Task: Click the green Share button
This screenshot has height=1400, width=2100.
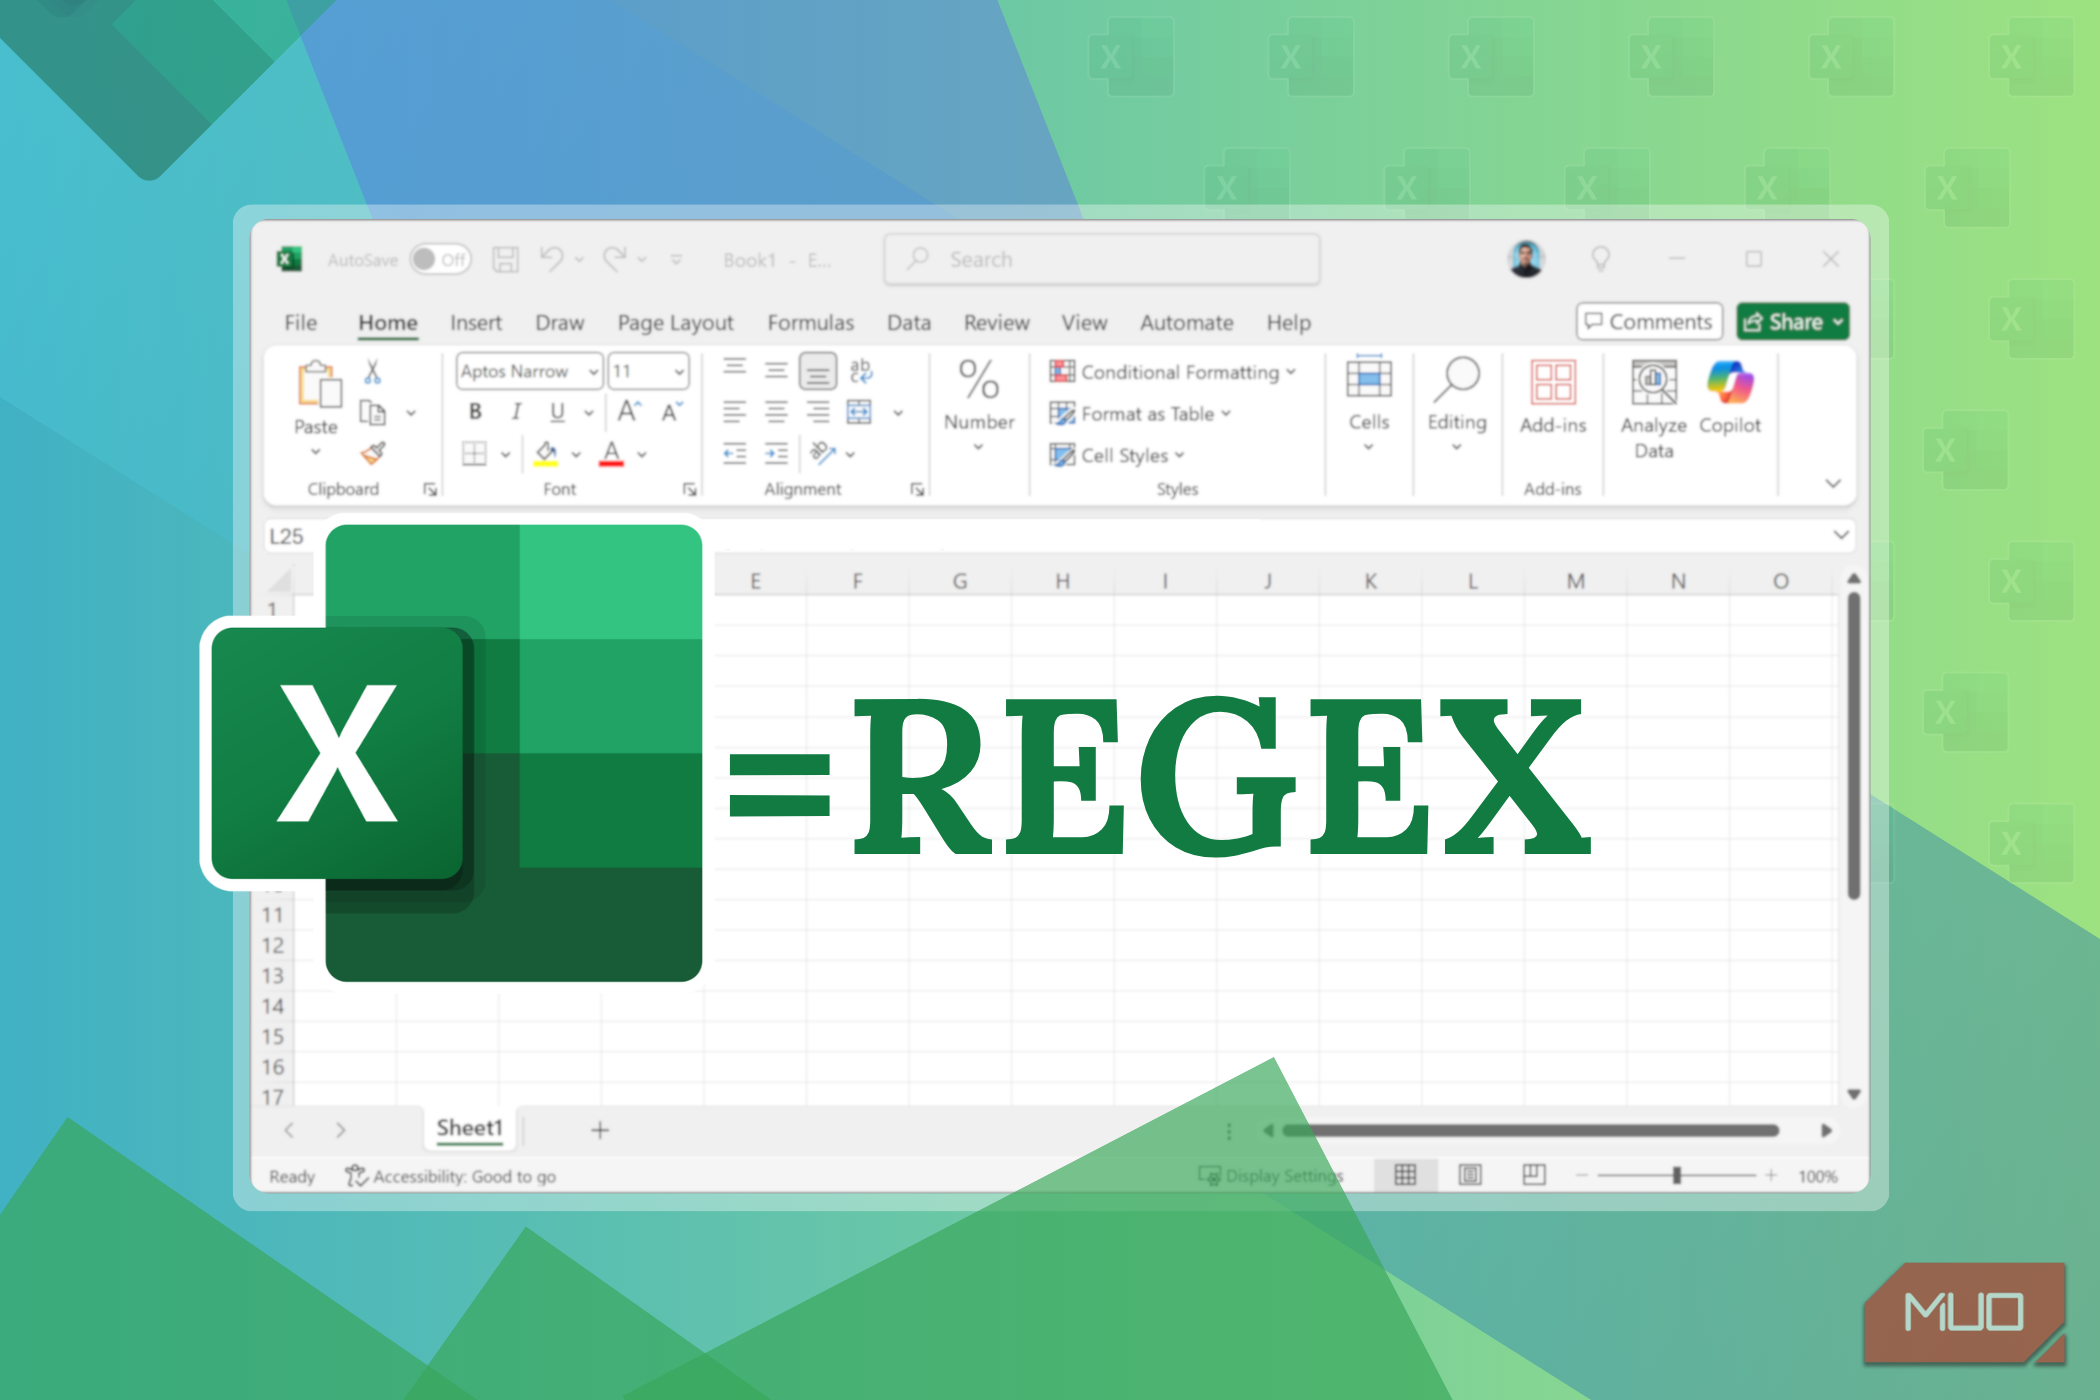Action: [x=1793, y=322]
